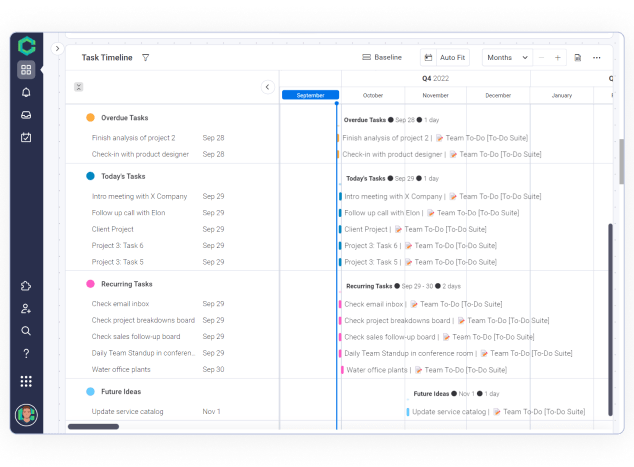
Task: Zoom out with the minus button
Action: pyautogui.click(x=541, y=57)
